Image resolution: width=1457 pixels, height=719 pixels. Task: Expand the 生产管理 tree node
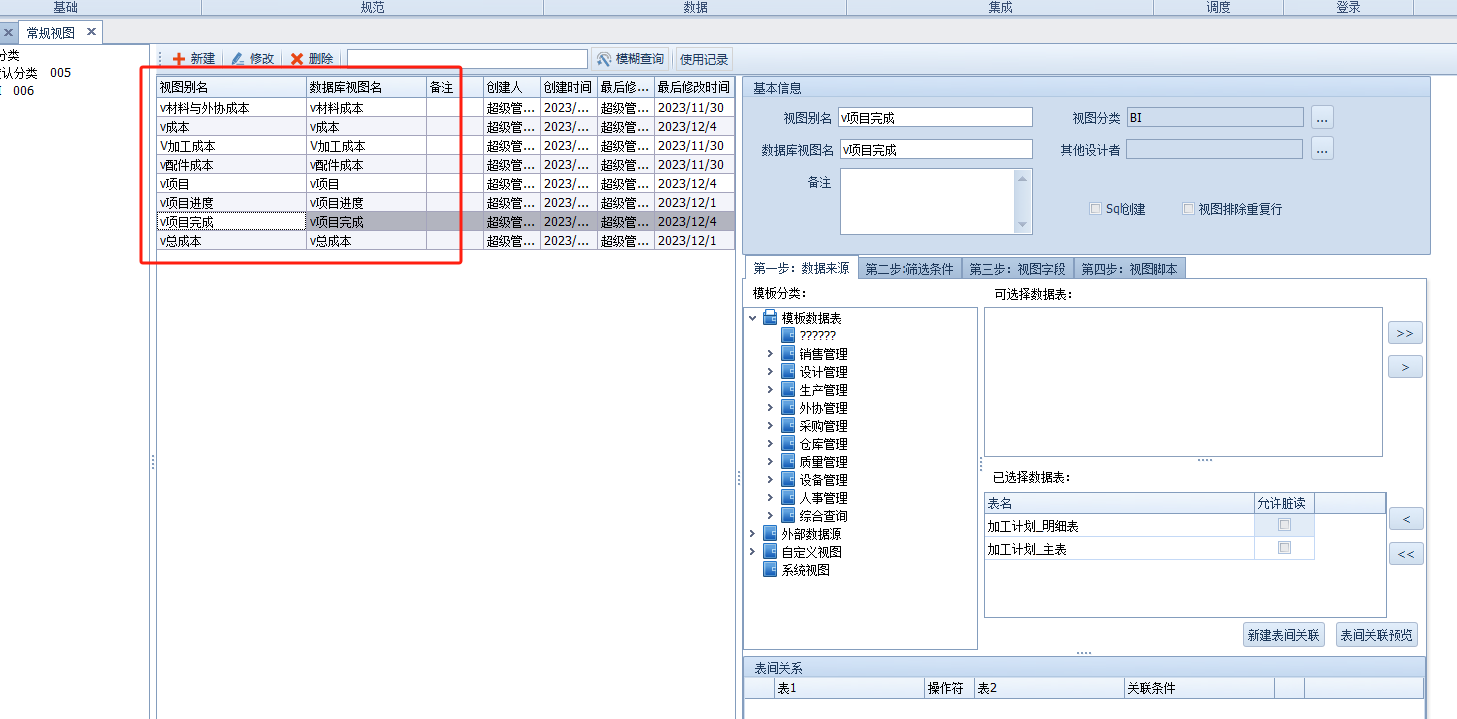tap(770, 390)
